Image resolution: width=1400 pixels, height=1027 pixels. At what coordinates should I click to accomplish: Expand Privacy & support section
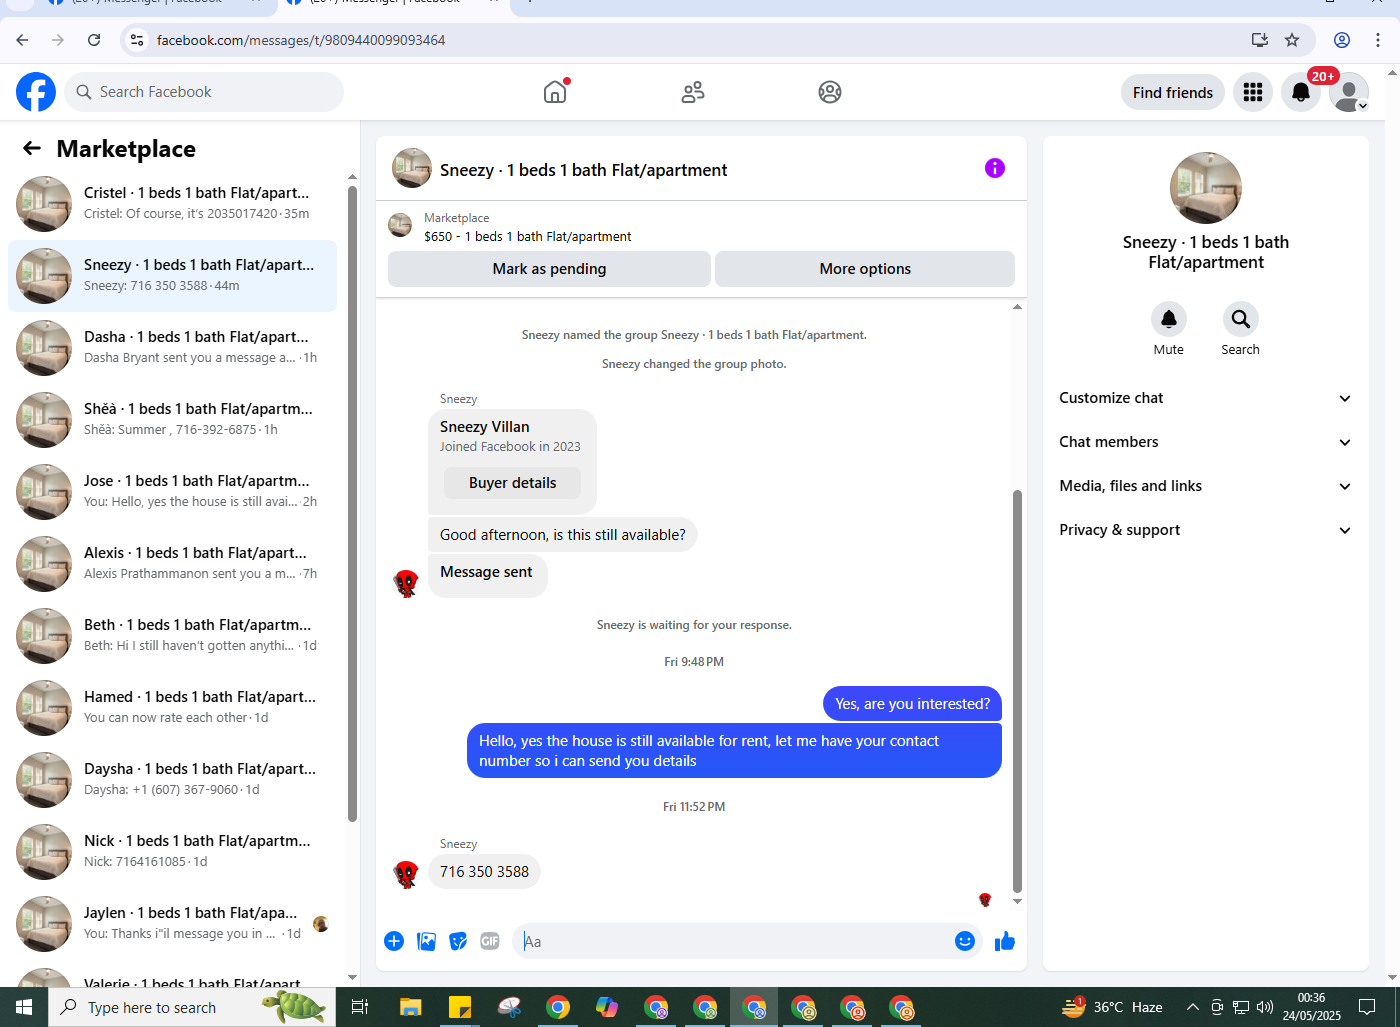[x=1205, y=530]
